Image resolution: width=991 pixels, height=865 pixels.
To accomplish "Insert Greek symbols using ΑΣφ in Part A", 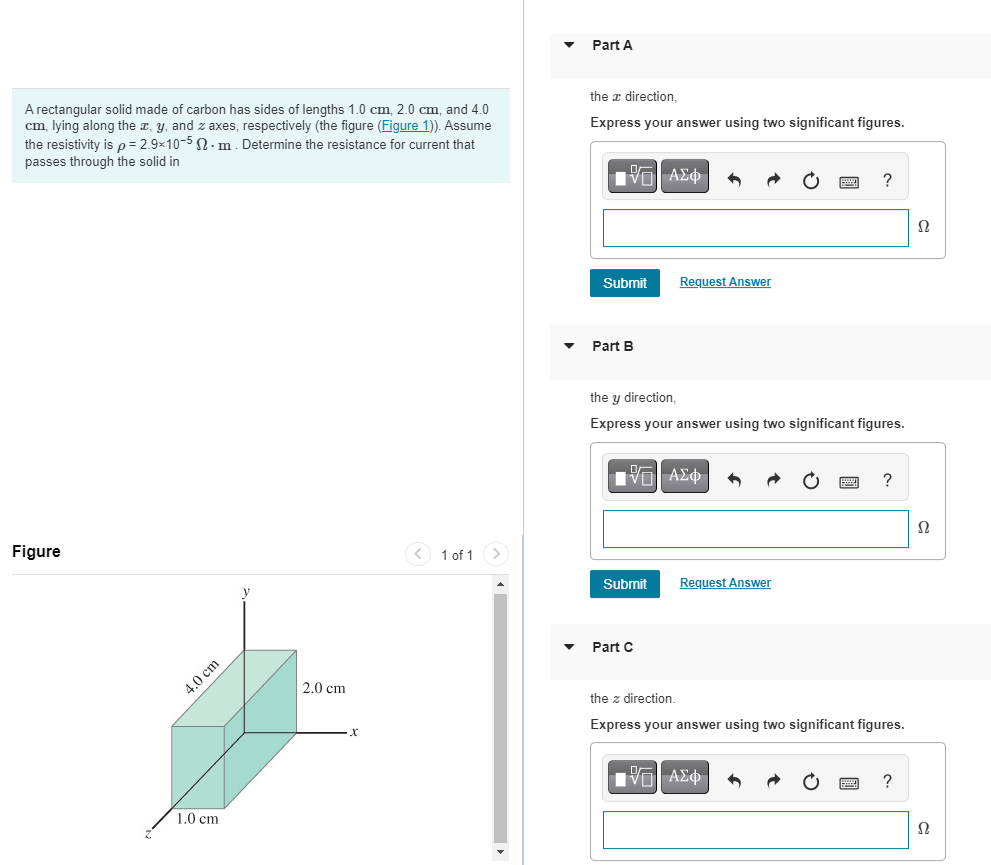I will point(684,176).
